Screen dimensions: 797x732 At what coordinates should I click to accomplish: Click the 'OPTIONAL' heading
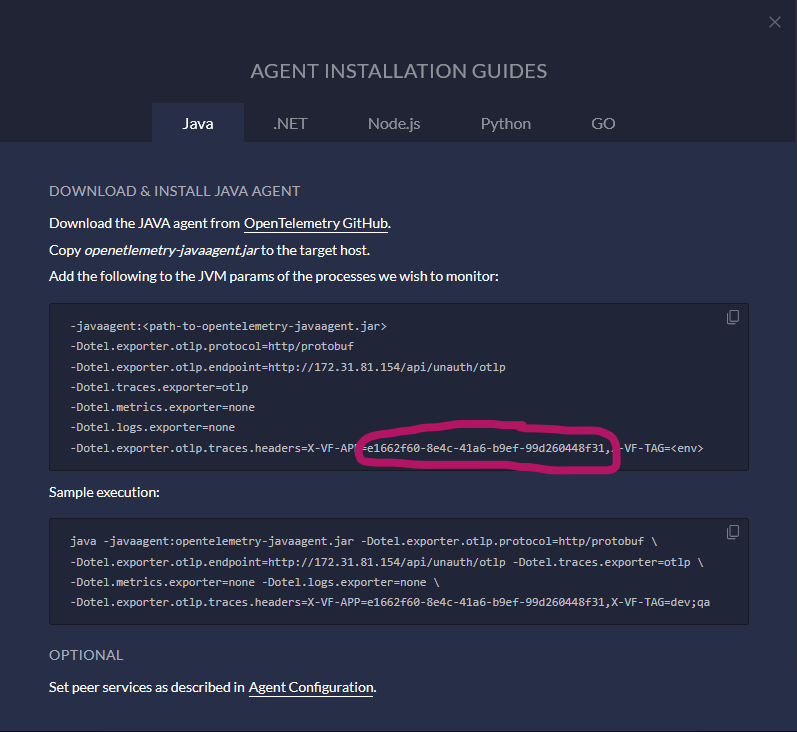(x=86, y=655)
